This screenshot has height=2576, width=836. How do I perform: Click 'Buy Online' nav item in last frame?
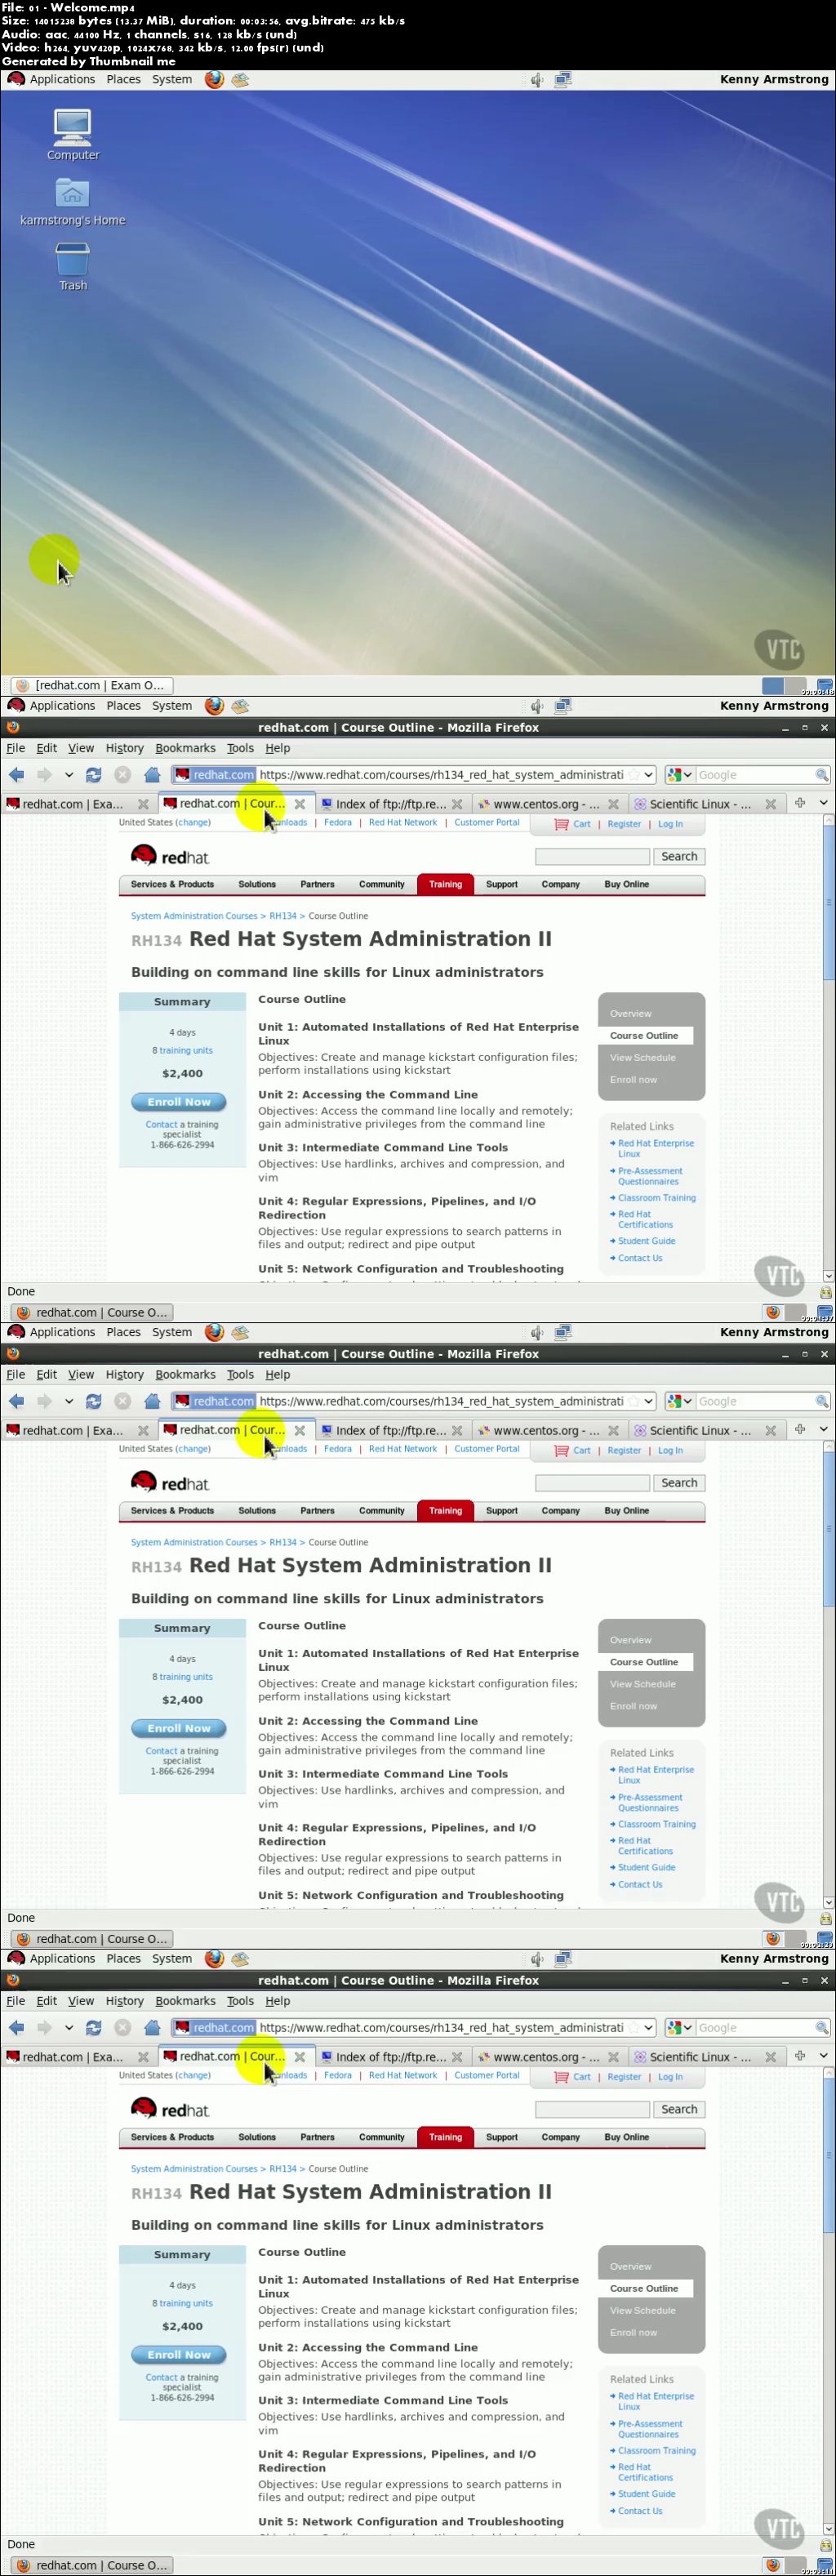click(x=626, y=2137)
